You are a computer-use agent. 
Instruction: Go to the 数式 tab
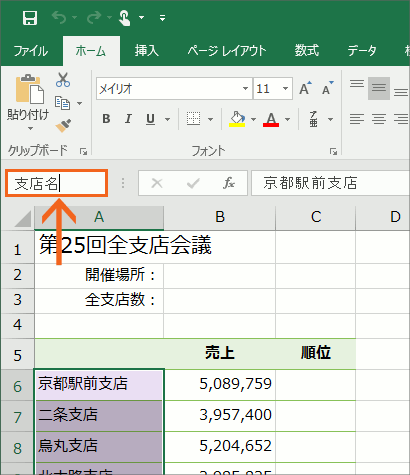[307, 51]
